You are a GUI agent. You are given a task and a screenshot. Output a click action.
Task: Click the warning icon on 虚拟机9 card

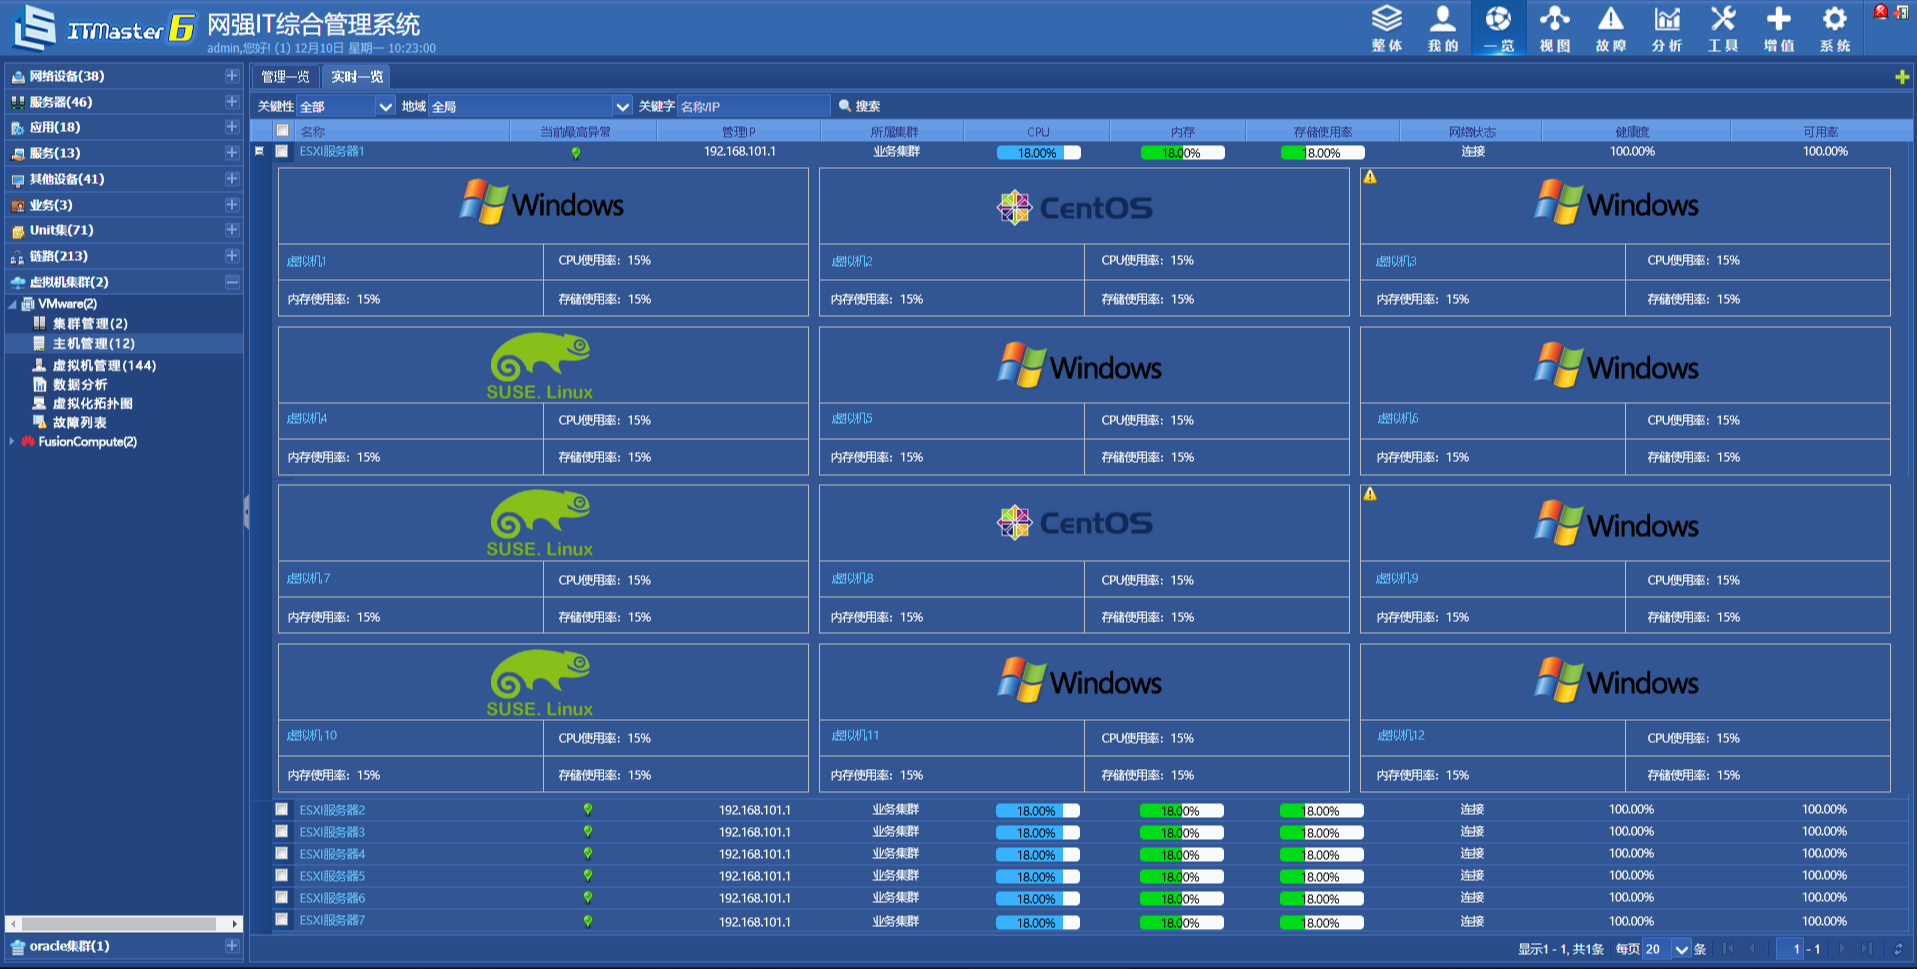pos(1370,494)
